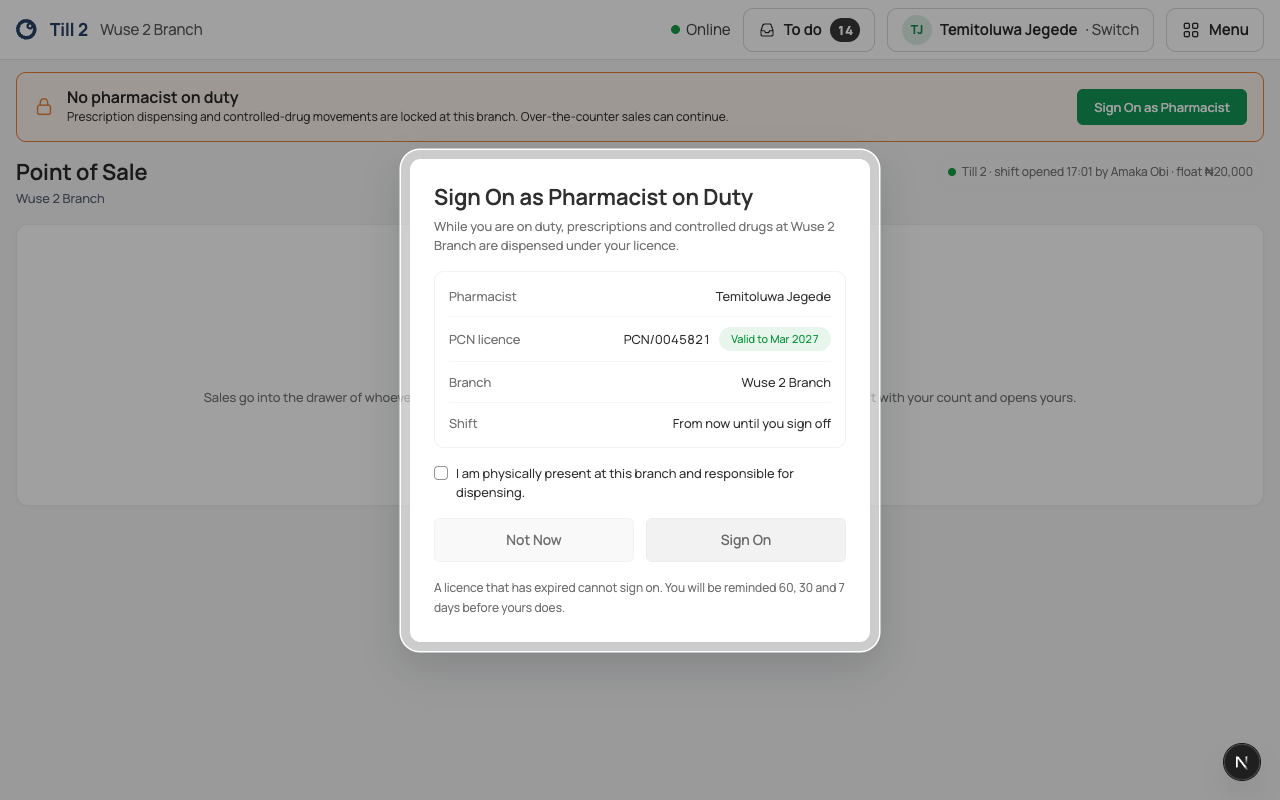
Task: Click the Valid to Mar 2027 badge
Action: click(775, 339)
